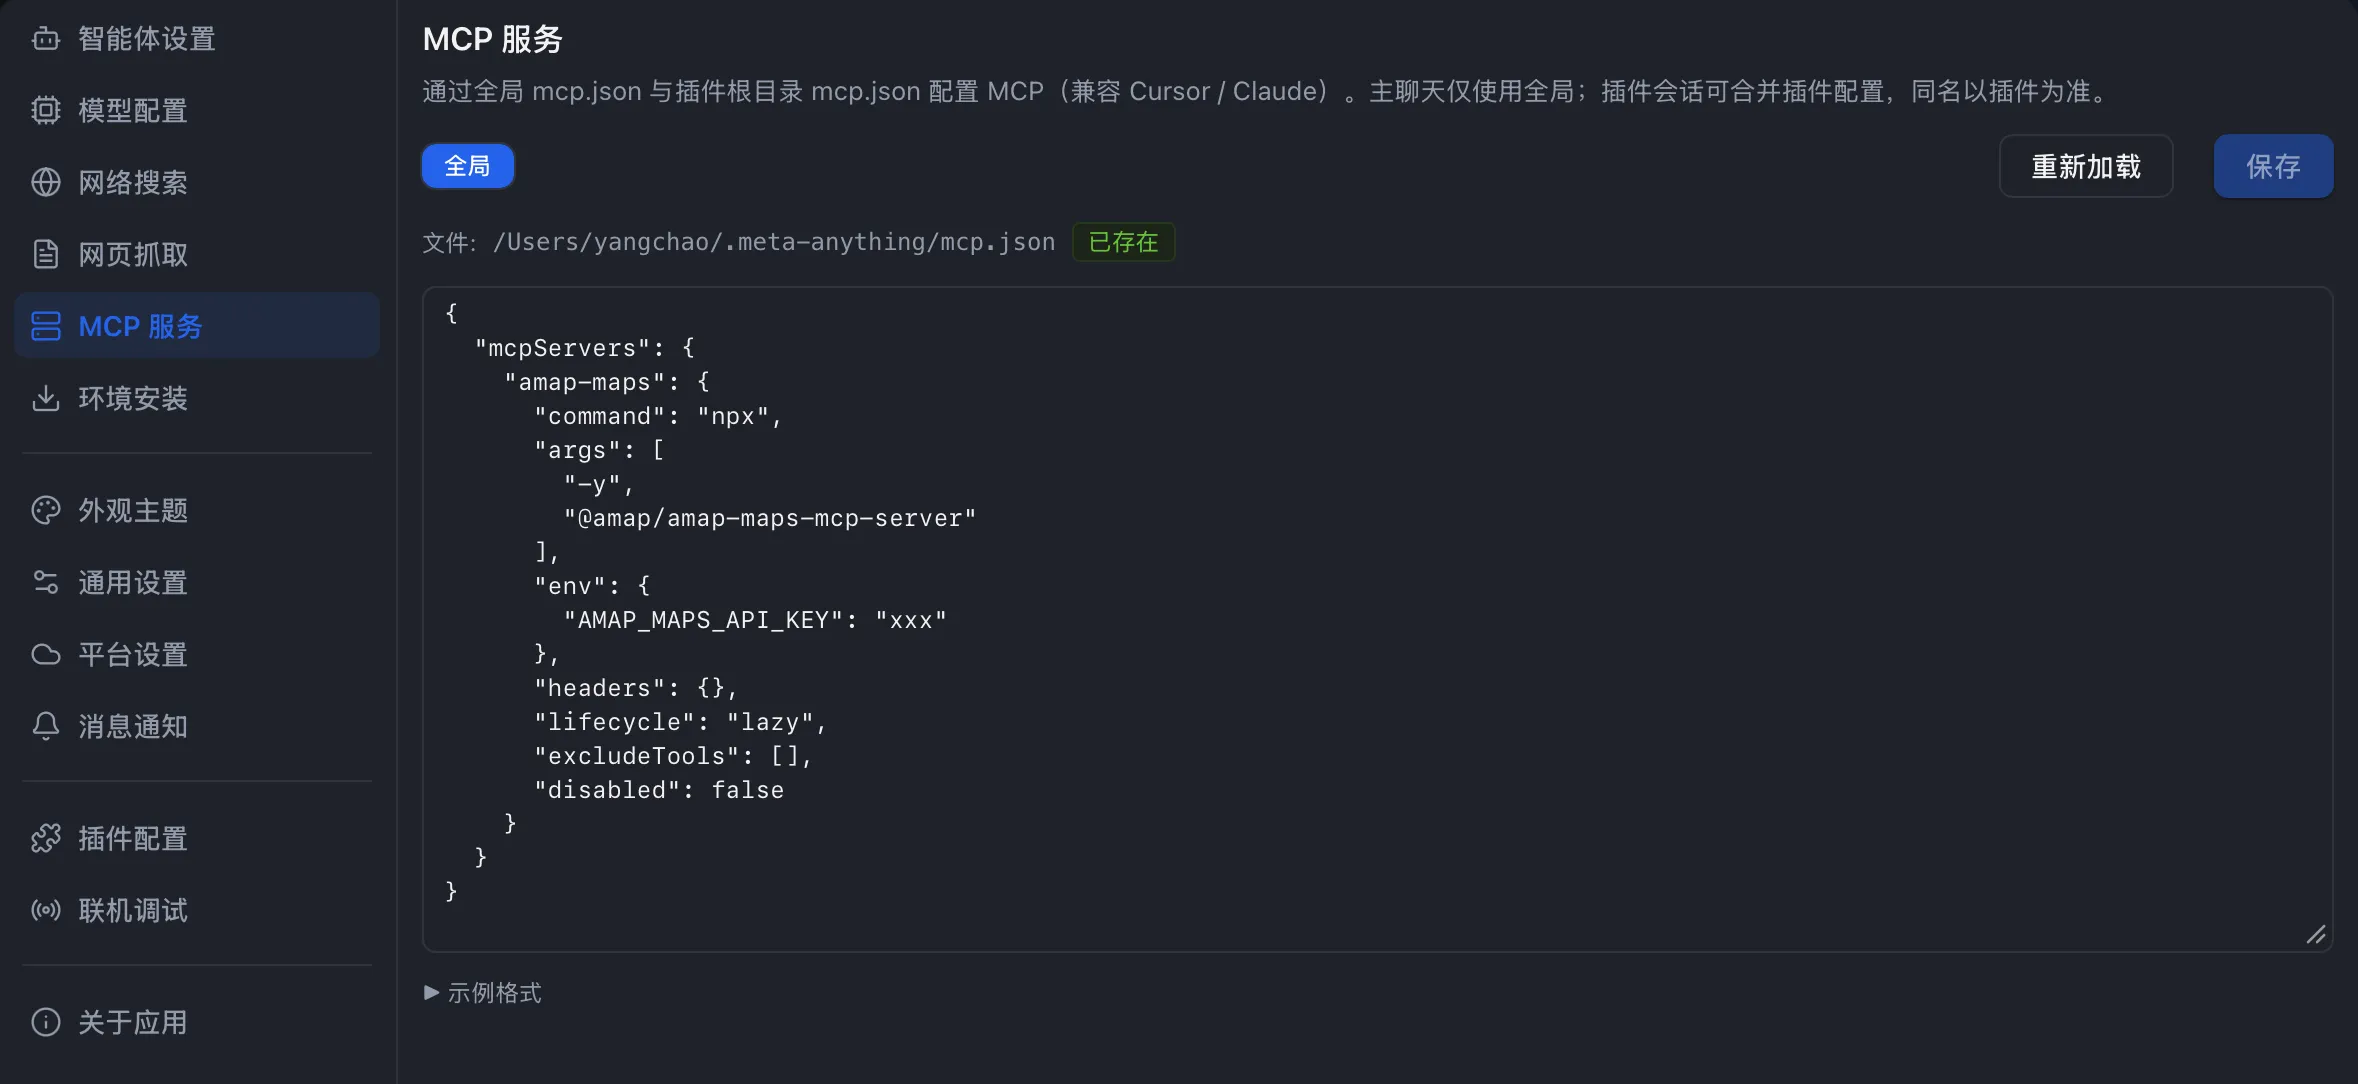Open 通用设置 in the sidebar
The width and height of the screenshot is (2358, 1084).
(x=197, y=583)
